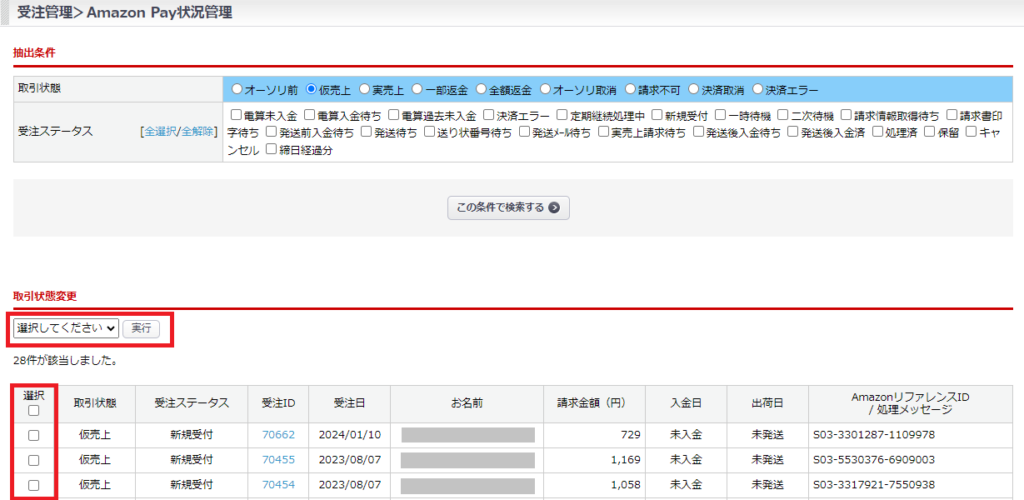
Task: Check the 保留 checkbox
Action: tap(929, 133)
